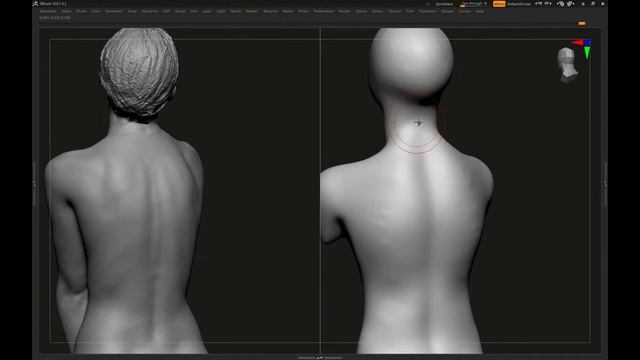Open the Texture menu
Screen dimensions: 640x360
pyautogui.click(x=394, y=11)
